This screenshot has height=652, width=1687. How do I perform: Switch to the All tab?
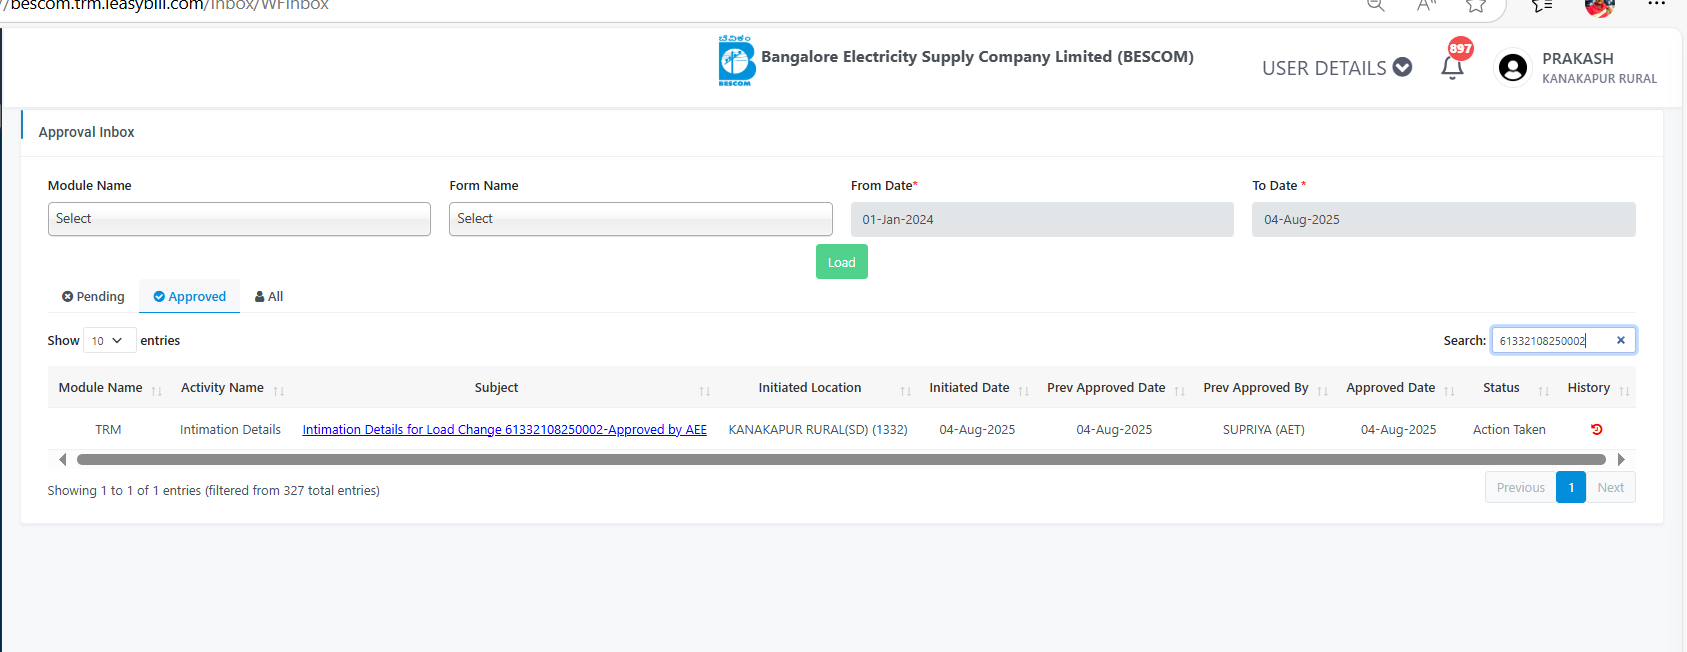269,297
